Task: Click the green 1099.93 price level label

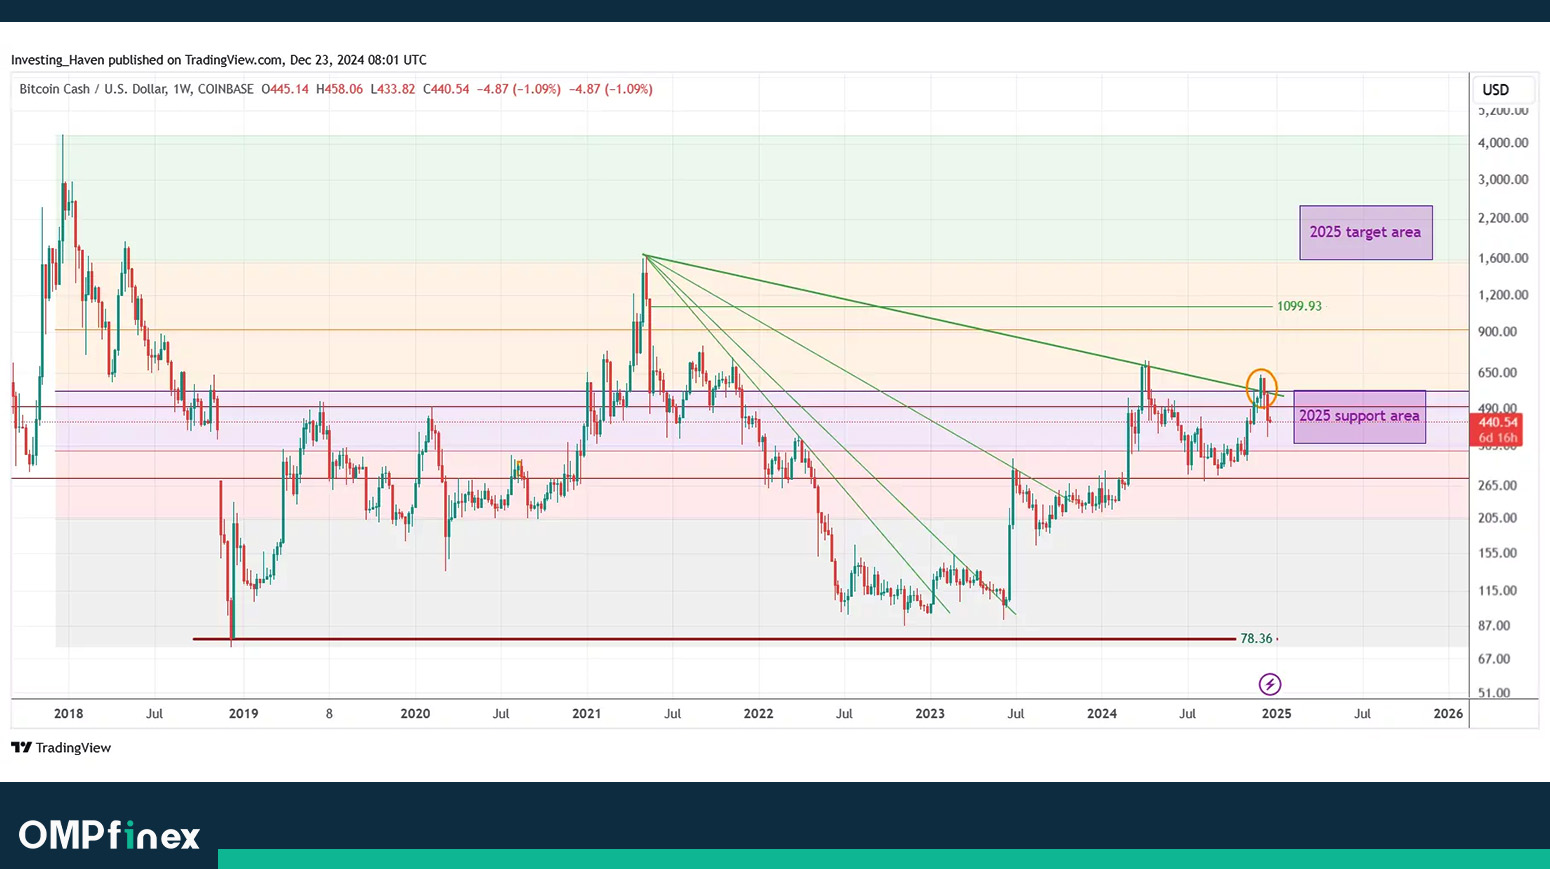Action: click(1299, 306)
